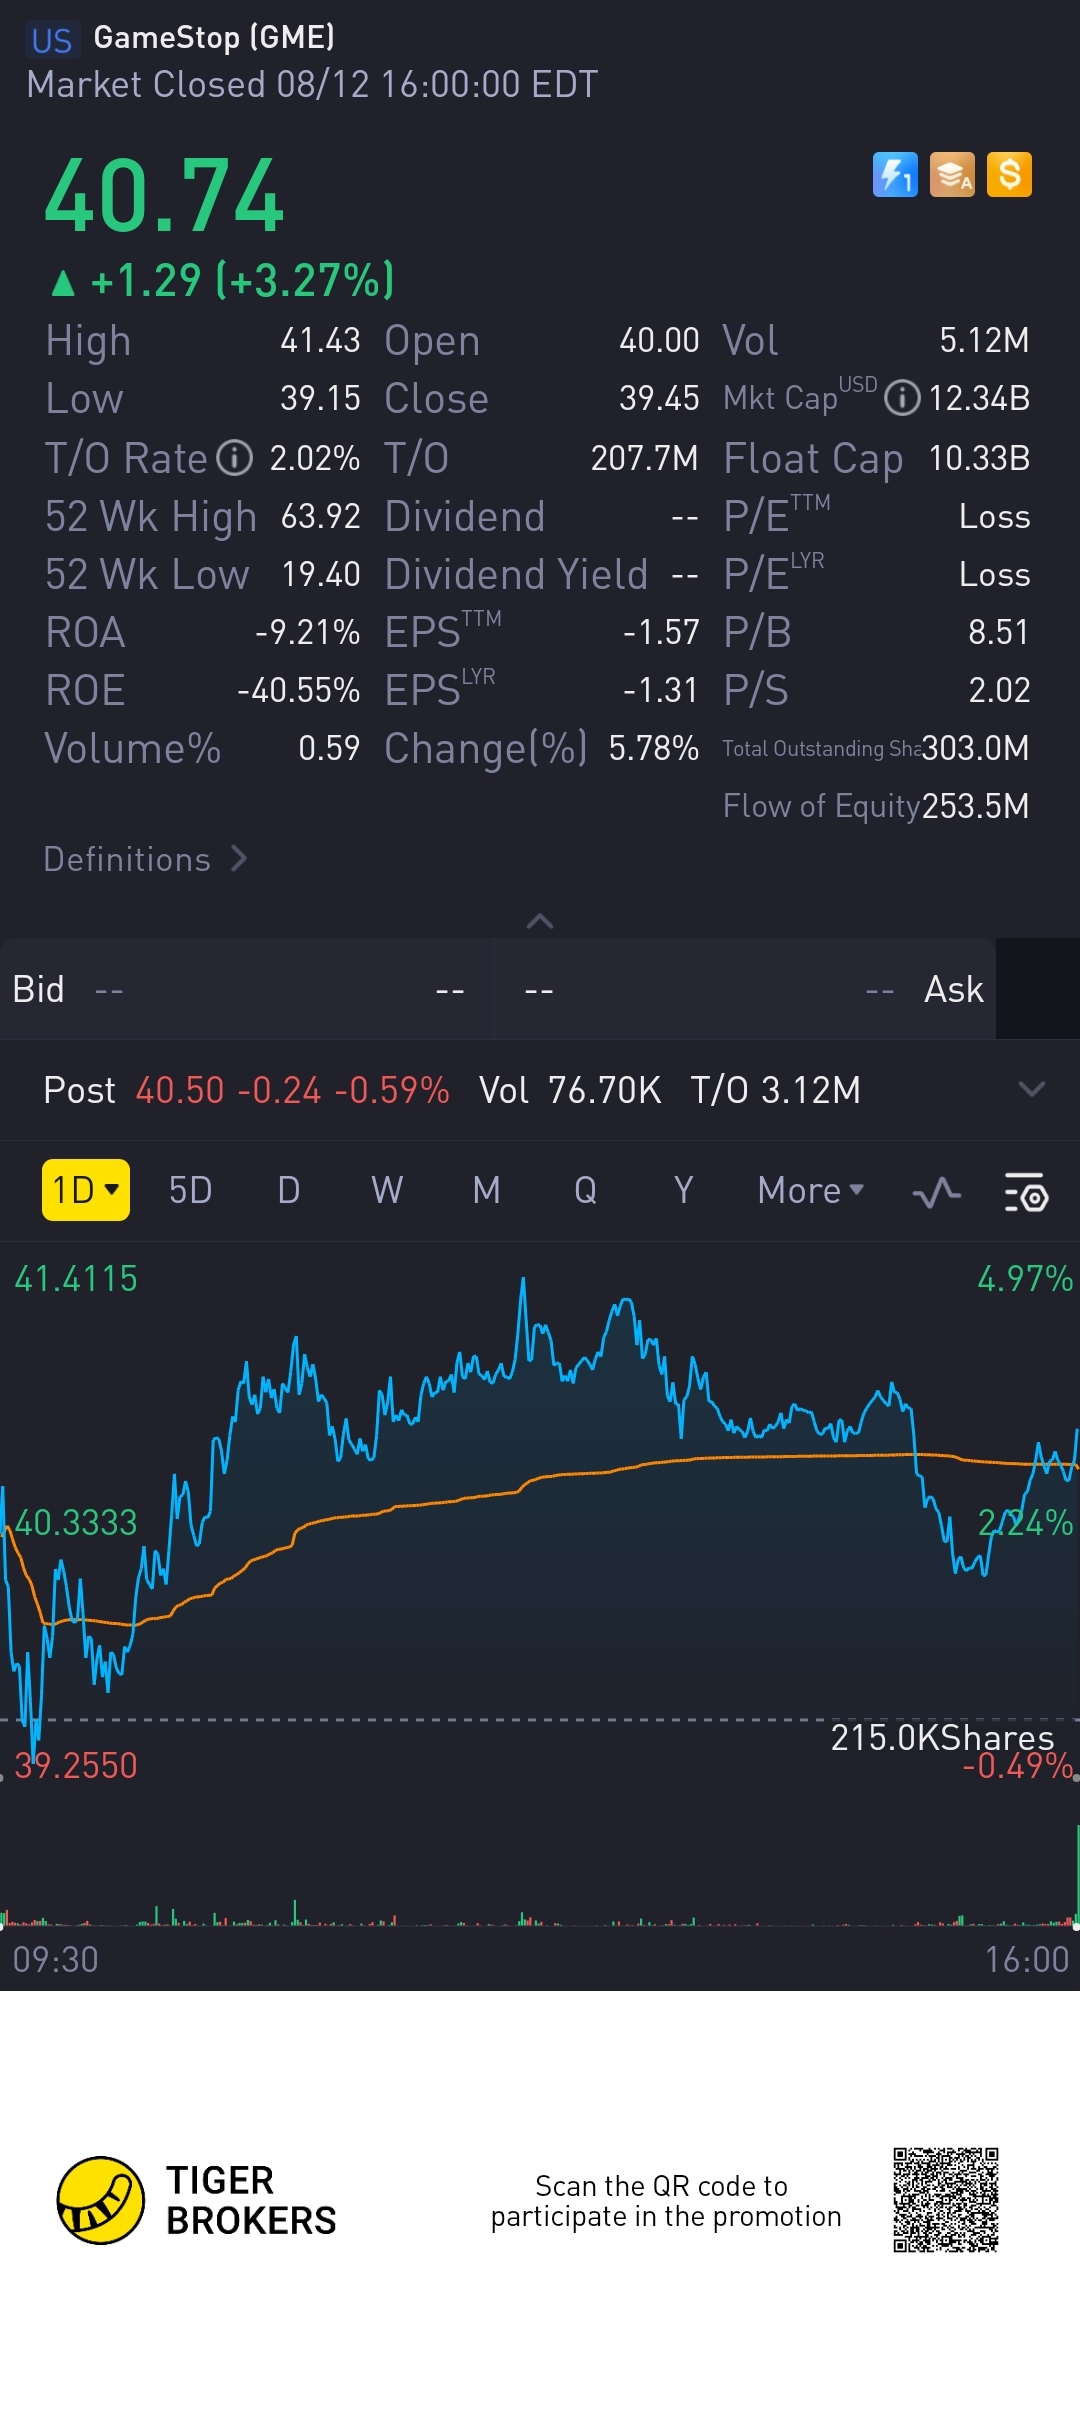This screenshot has width=1080, height=2411.
Task: Tap the Flow of Equity 253.5M value
Action: coord(975,806)
